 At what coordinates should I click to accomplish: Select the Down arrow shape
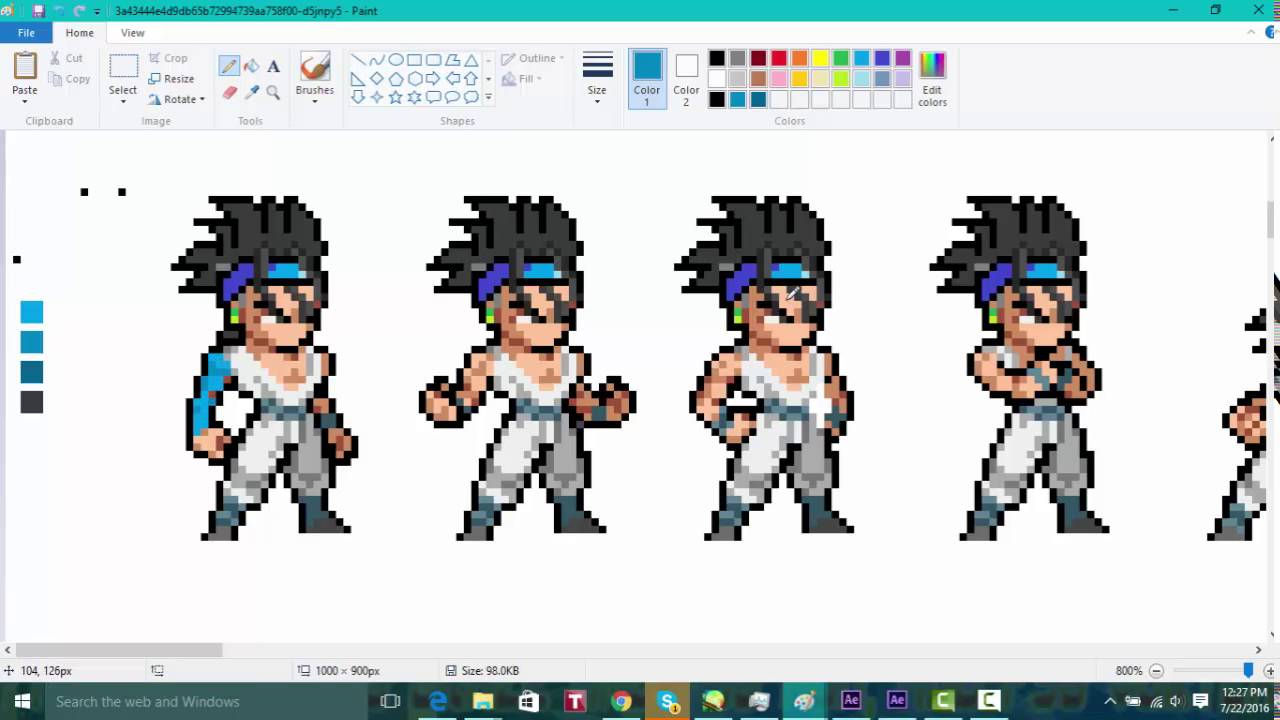(358, 97)
